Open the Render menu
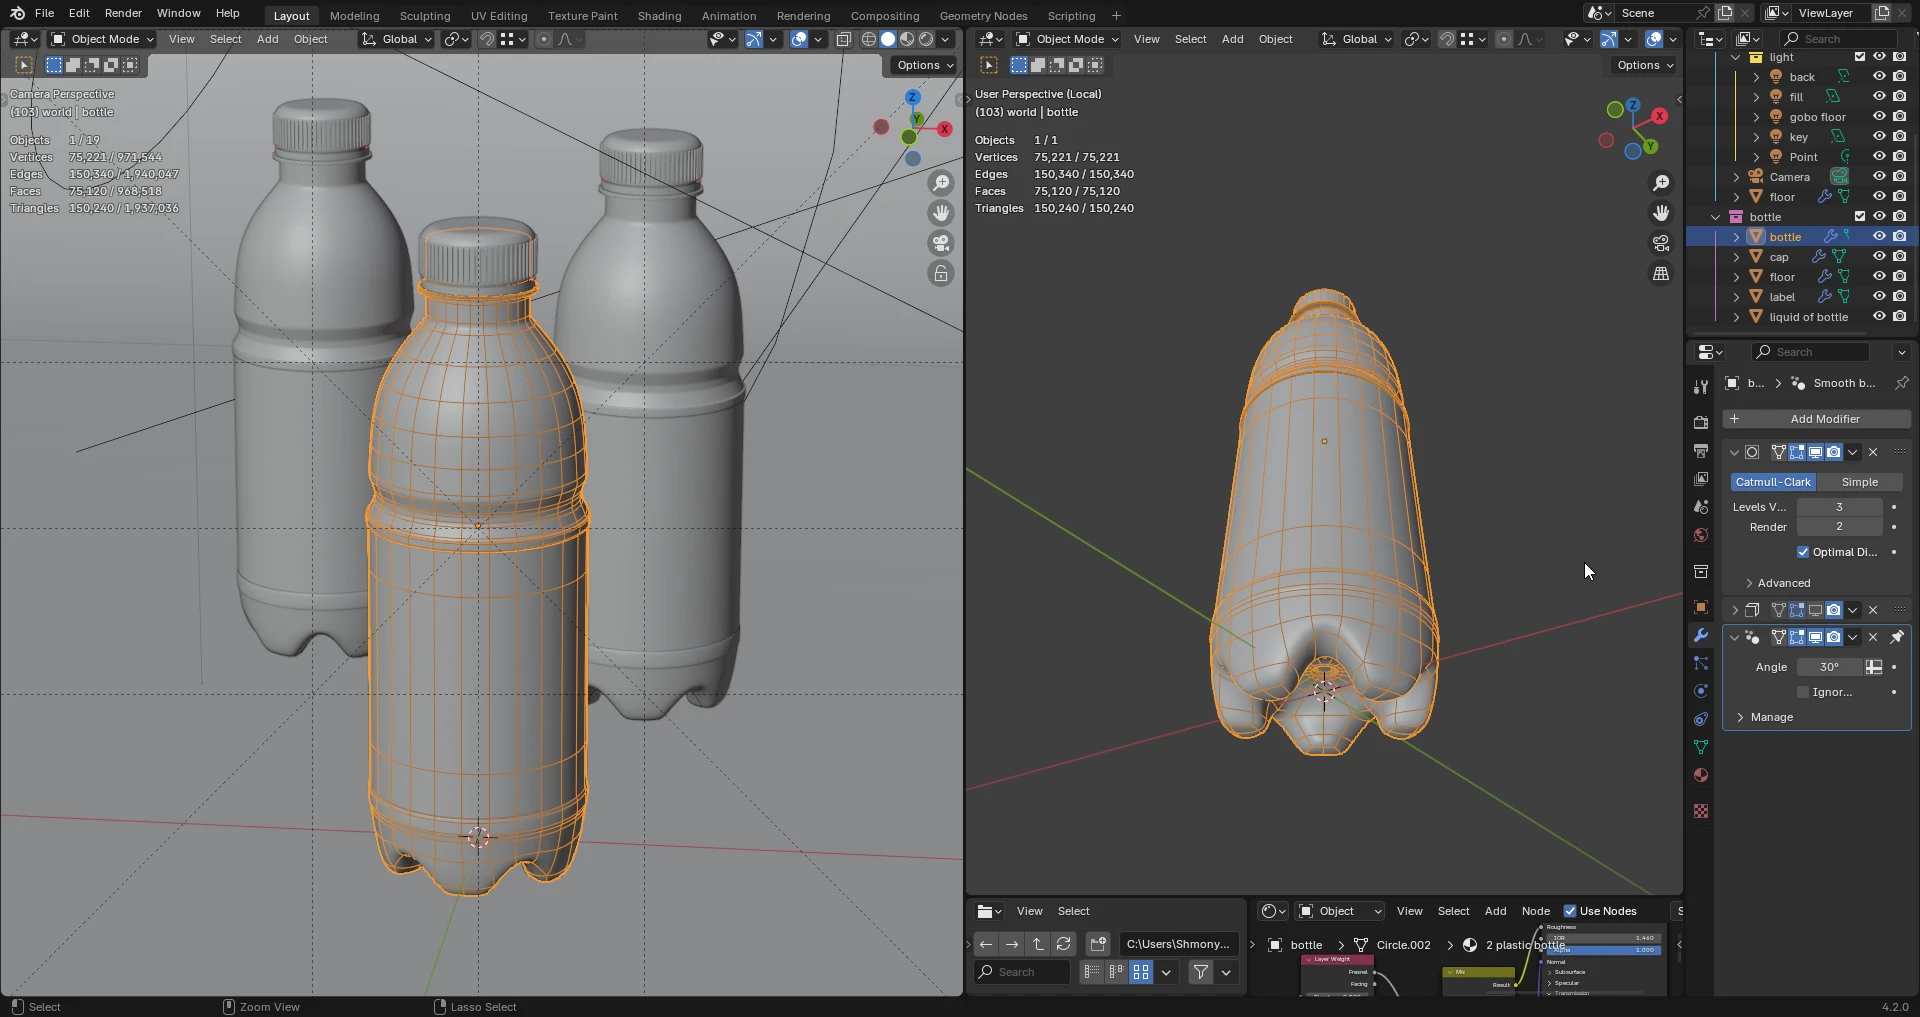 (x=123, y=13)
